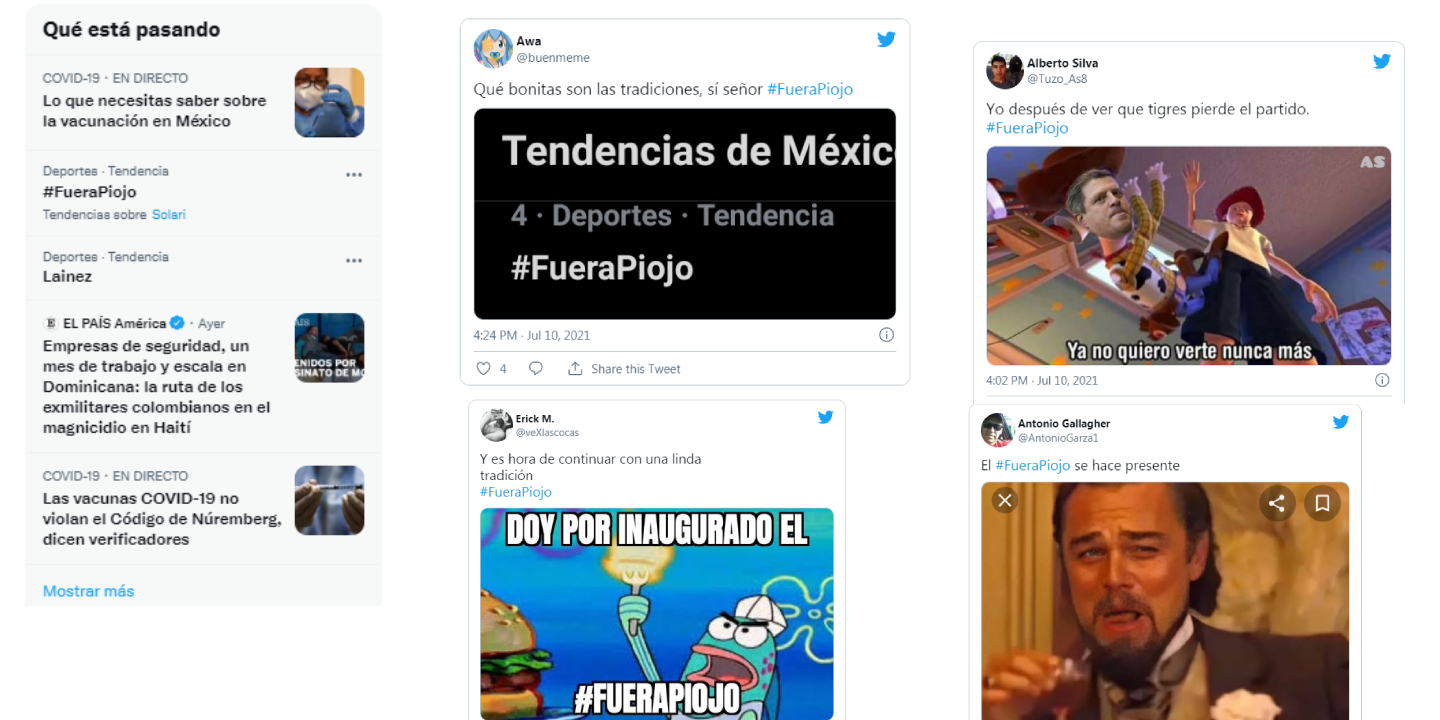Open the Solari related trend link
The image size is (1440, 720).
pyautogui.click(x=169, y=215)
